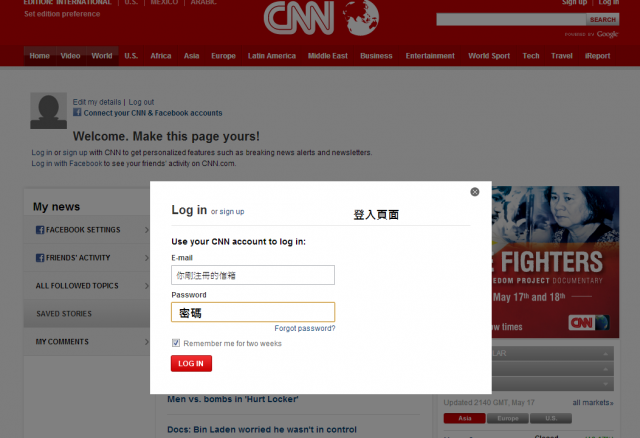Click 'Log in with Facebook' link

(x=67, y=163)
